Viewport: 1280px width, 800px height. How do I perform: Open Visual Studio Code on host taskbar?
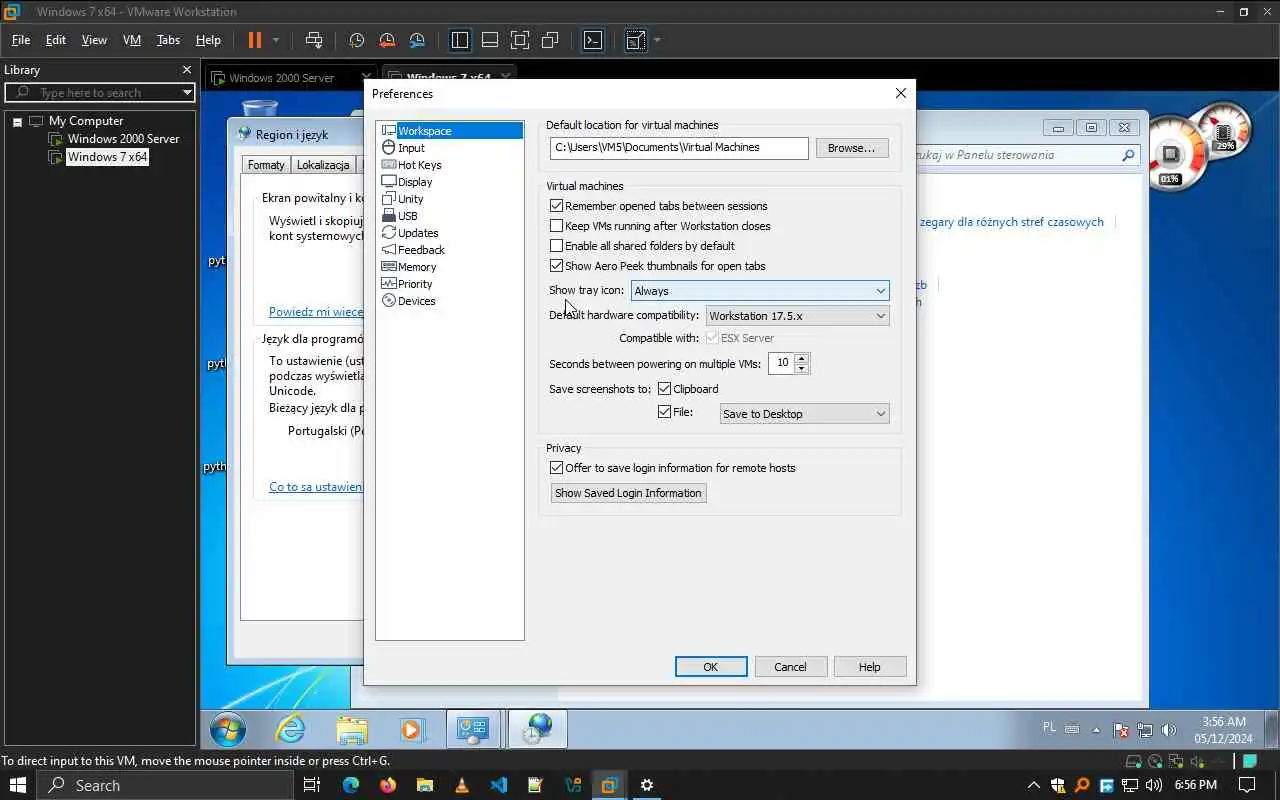tap(498, 785)
